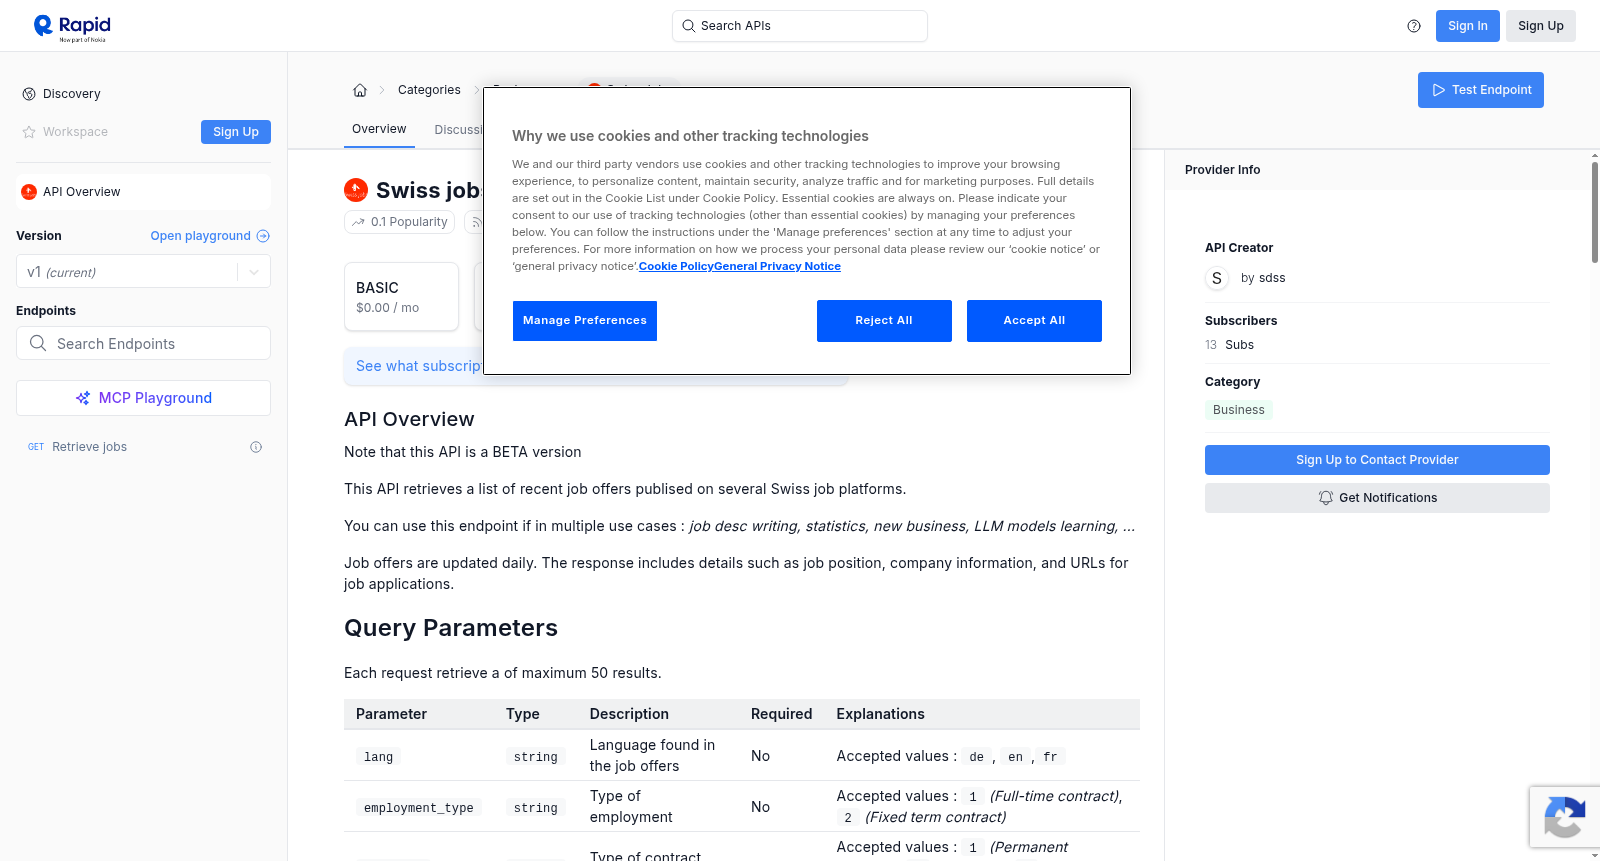Image resolution: width=1600 pixels, height=861 pixels.
Task: Click the Sign In button
Action: click(1468, 26)
